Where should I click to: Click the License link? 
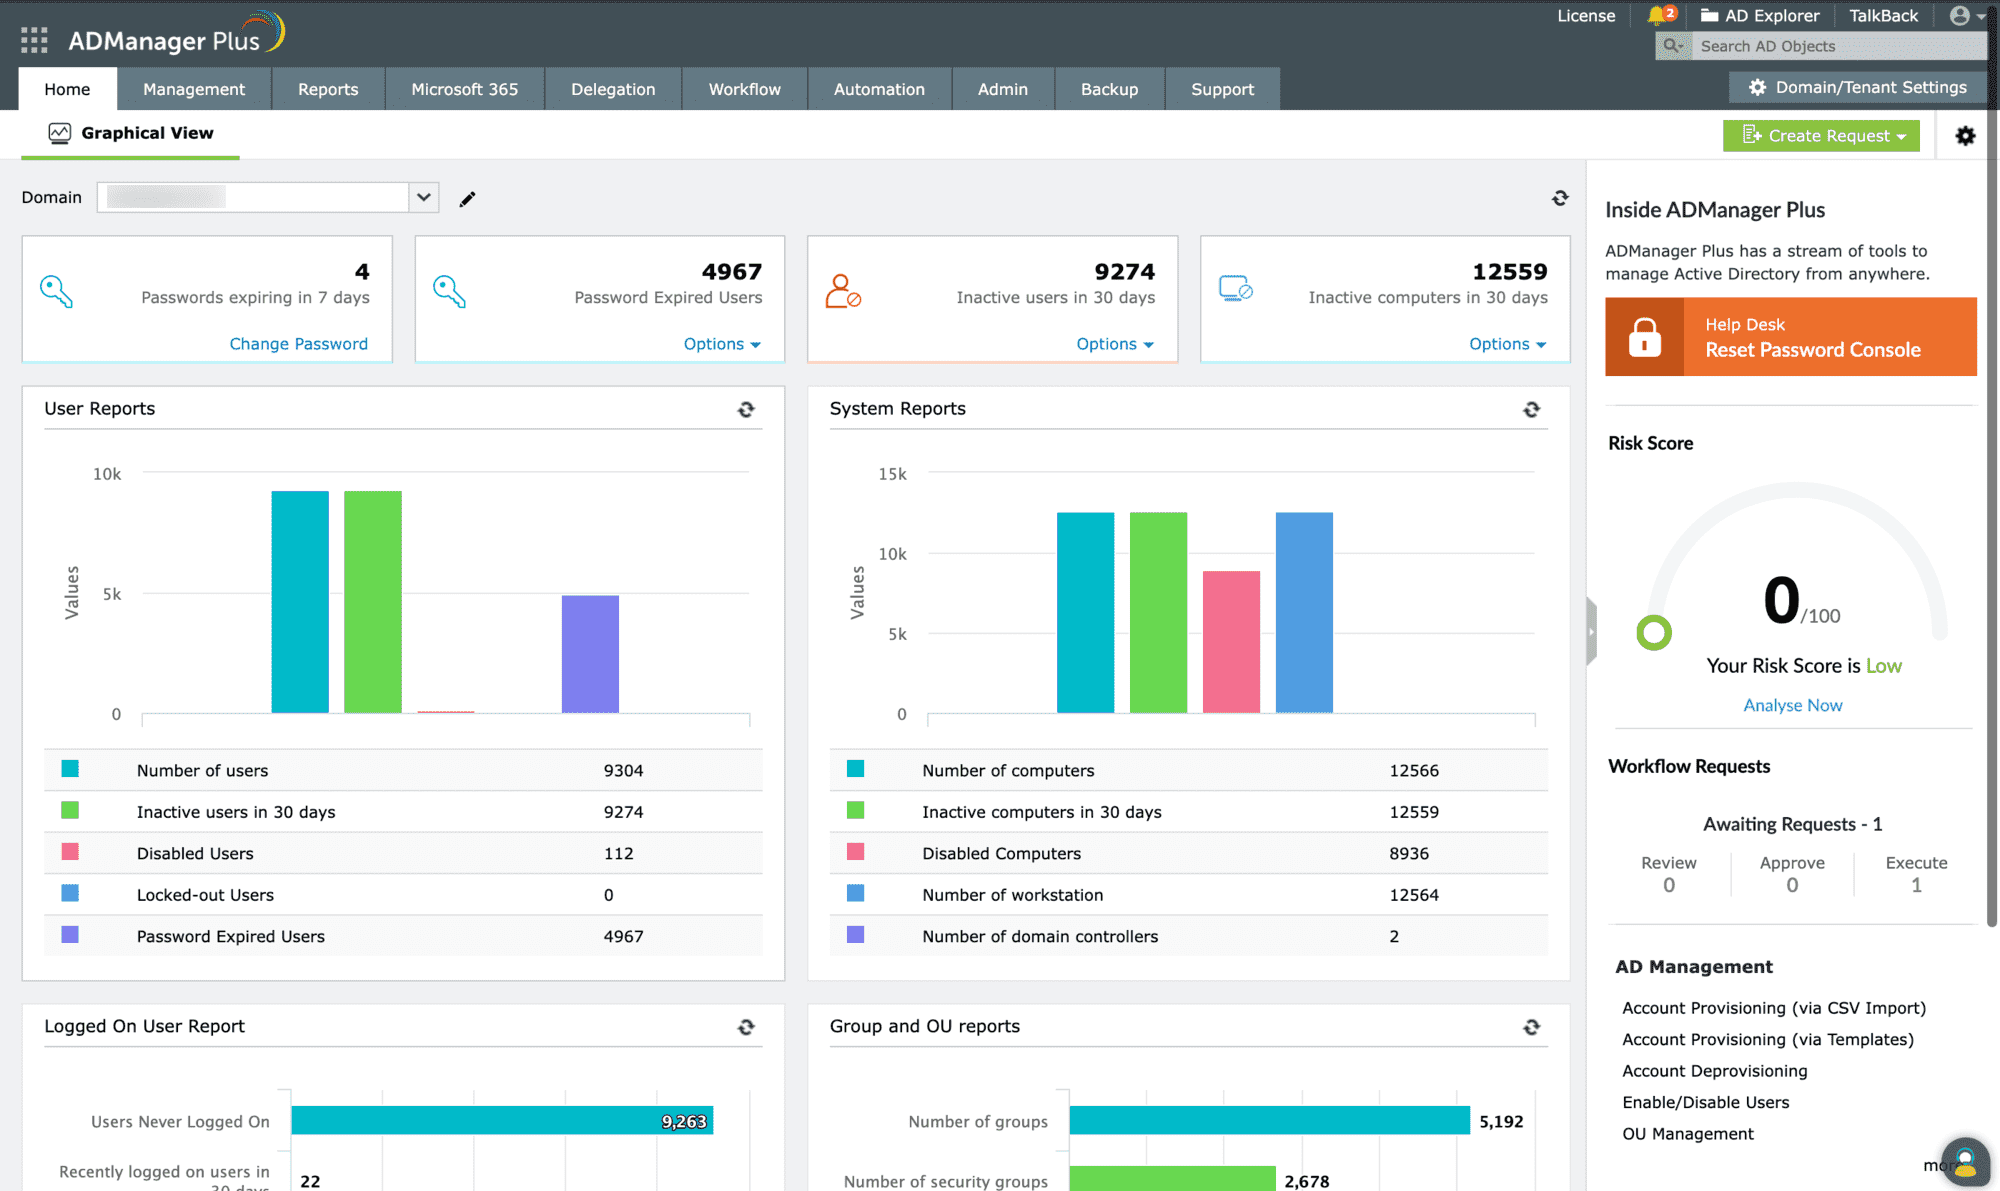1586,15
